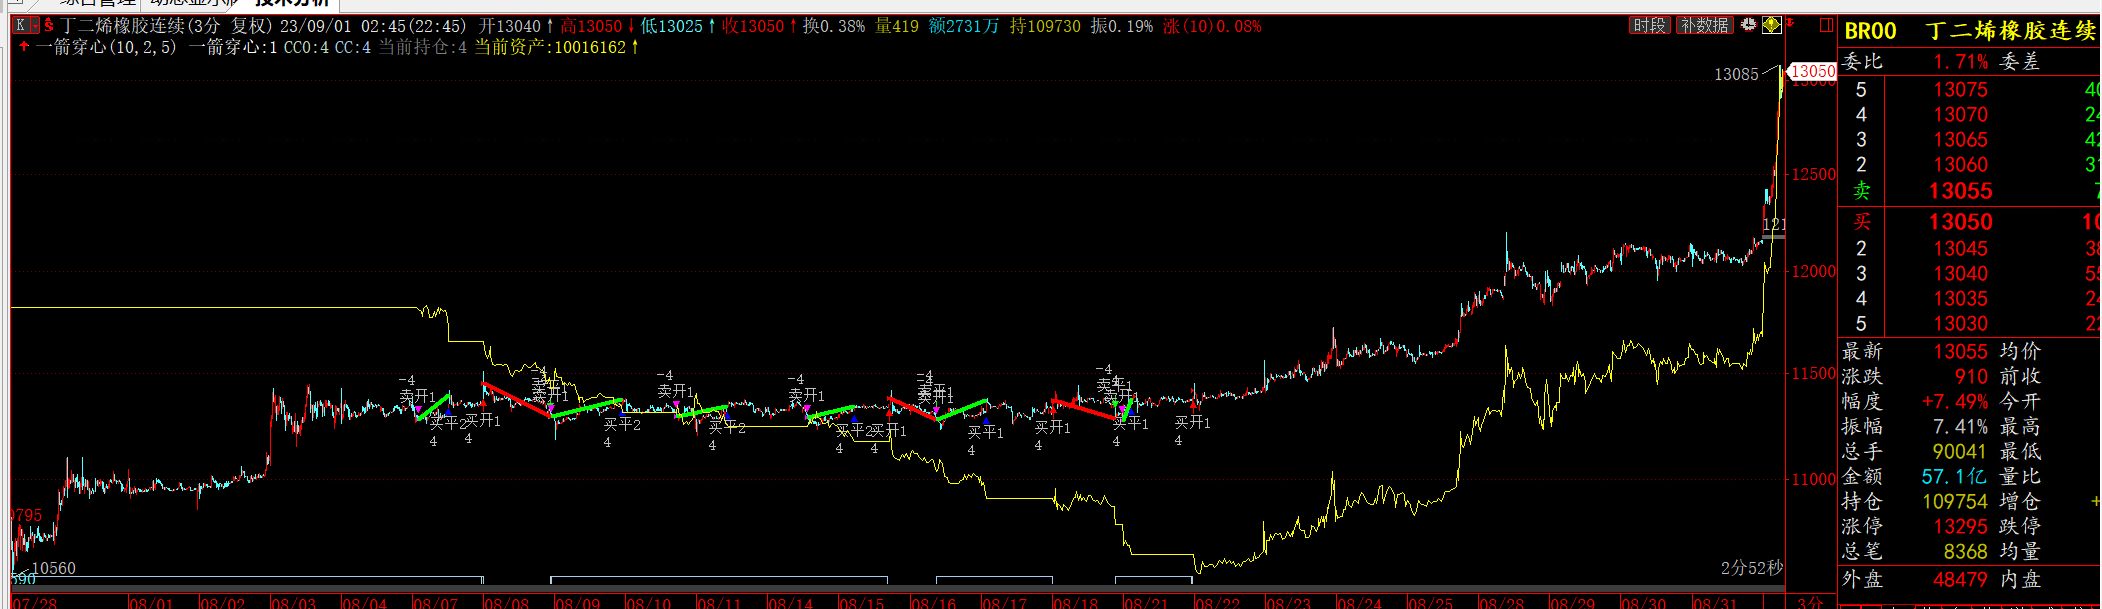
Task: Select buy level 5 price 13030
Action: point(1960,324)
